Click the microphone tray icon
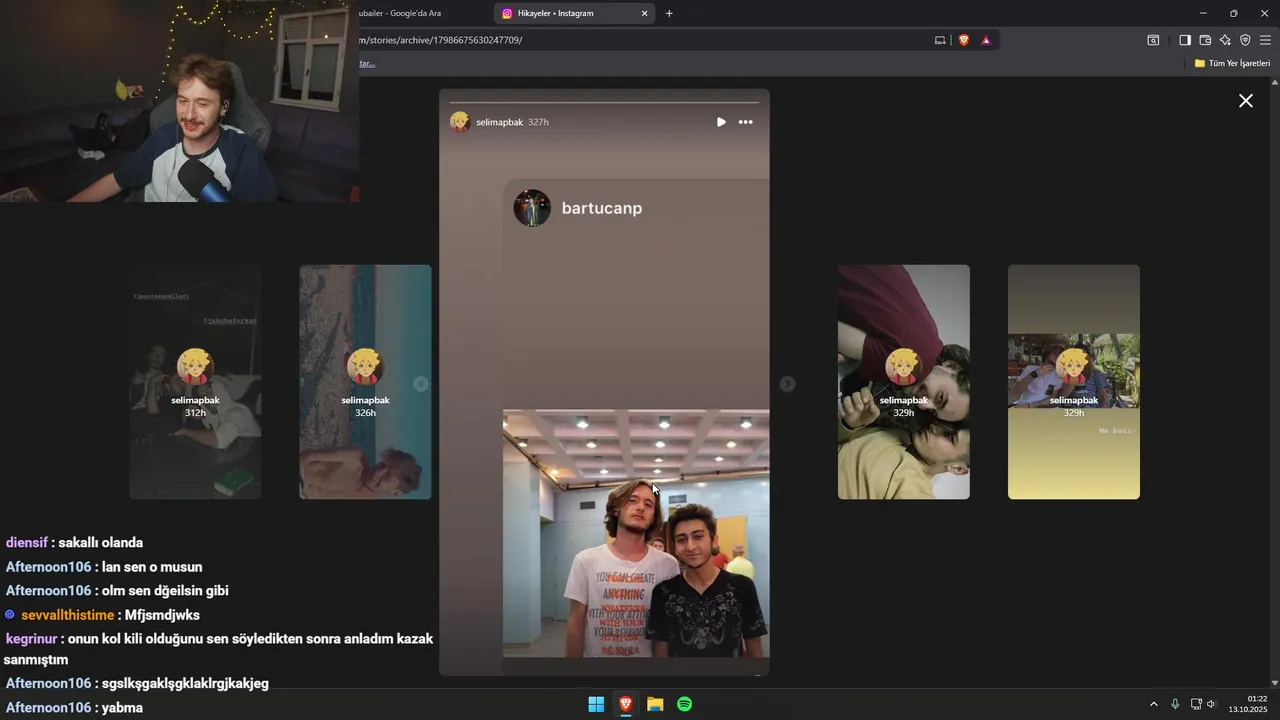This screenshot has height=720, width=1280. (1175, 704)
